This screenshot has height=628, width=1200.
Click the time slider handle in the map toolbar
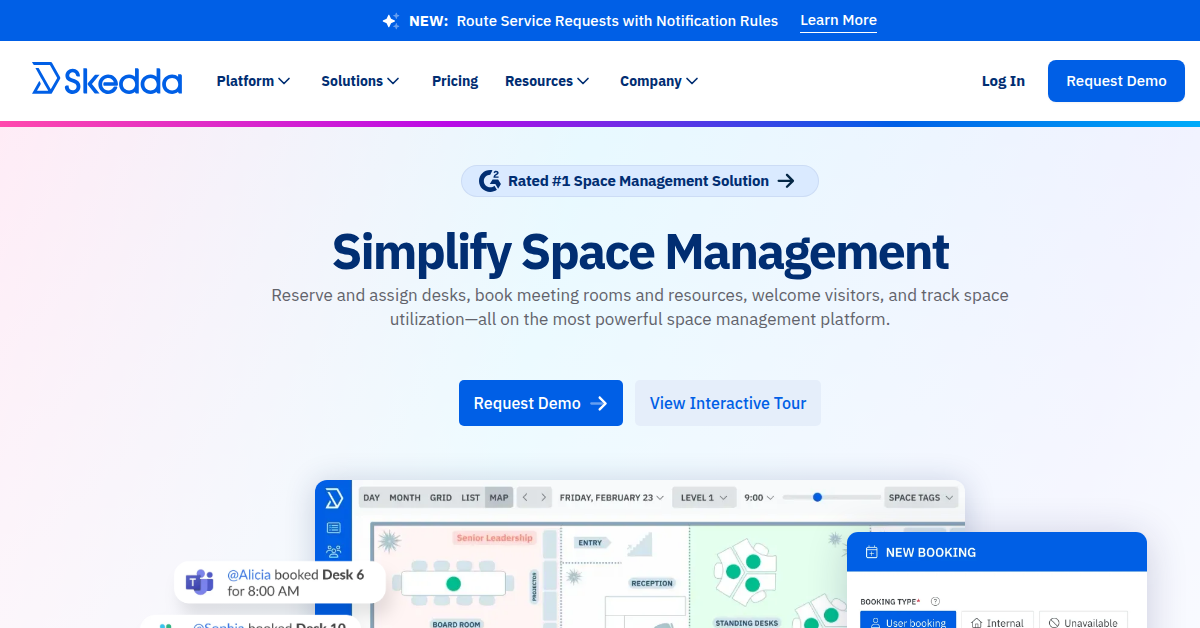(817, 497)
